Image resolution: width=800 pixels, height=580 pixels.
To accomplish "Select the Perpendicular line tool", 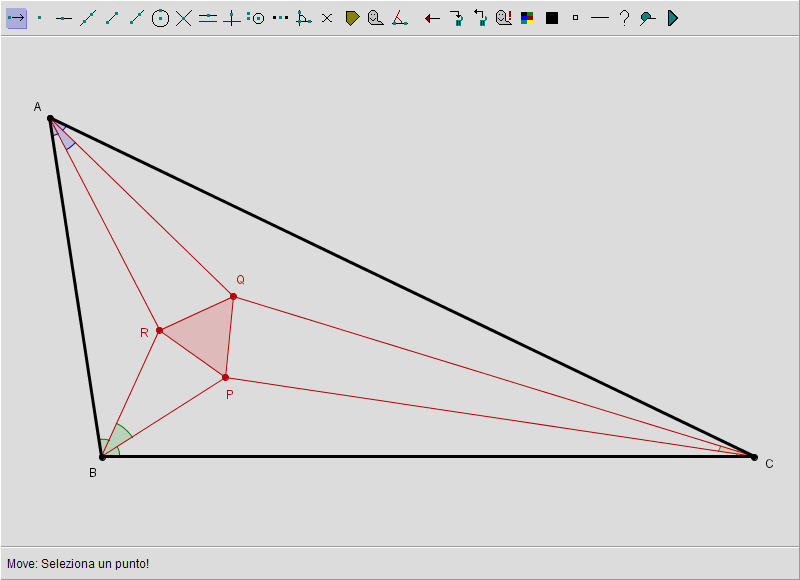I will (x=232, y=18).
